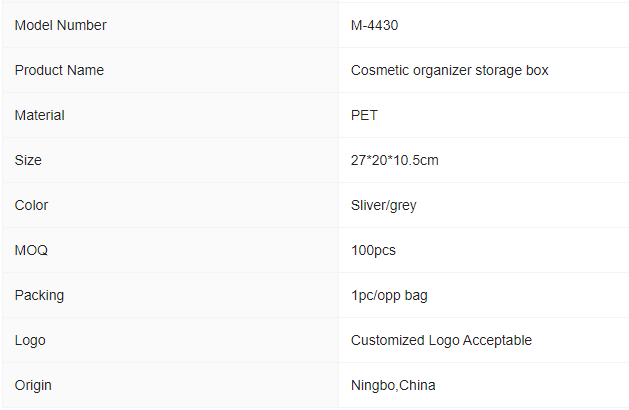This screenshot has width=629, height=410.
Task: Select the 27*20*10.5cm size value
Action: (395, 160)
